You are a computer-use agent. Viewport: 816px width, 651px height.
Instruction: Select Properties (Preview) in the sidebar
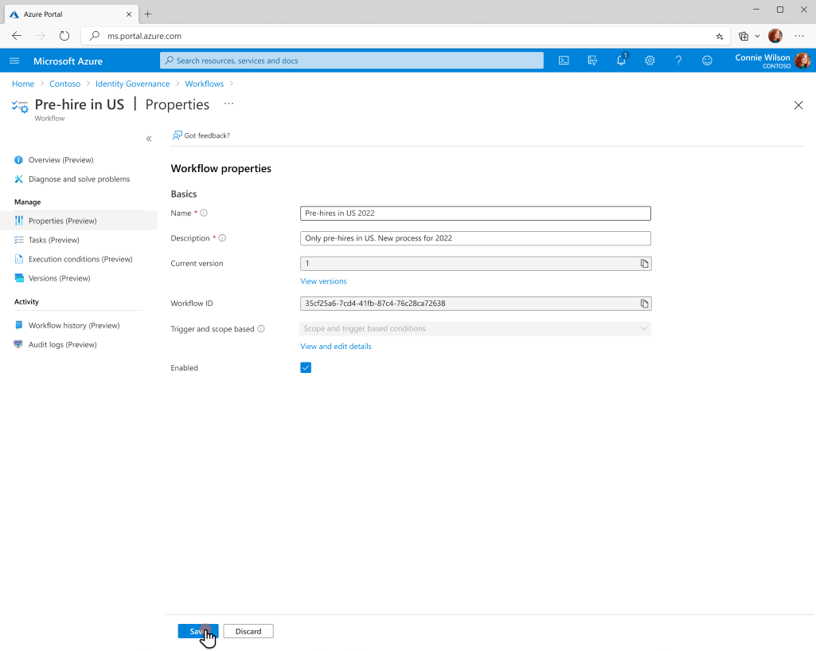pos(79,221)
